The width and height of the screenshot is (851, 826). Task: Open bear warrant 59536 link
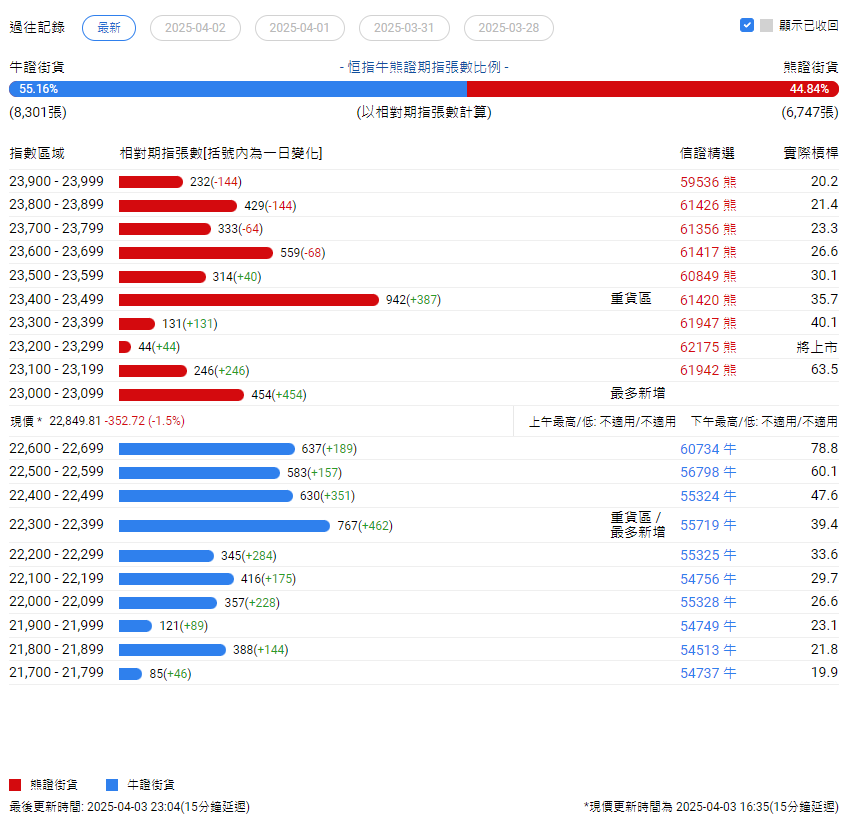click(700, 182)
